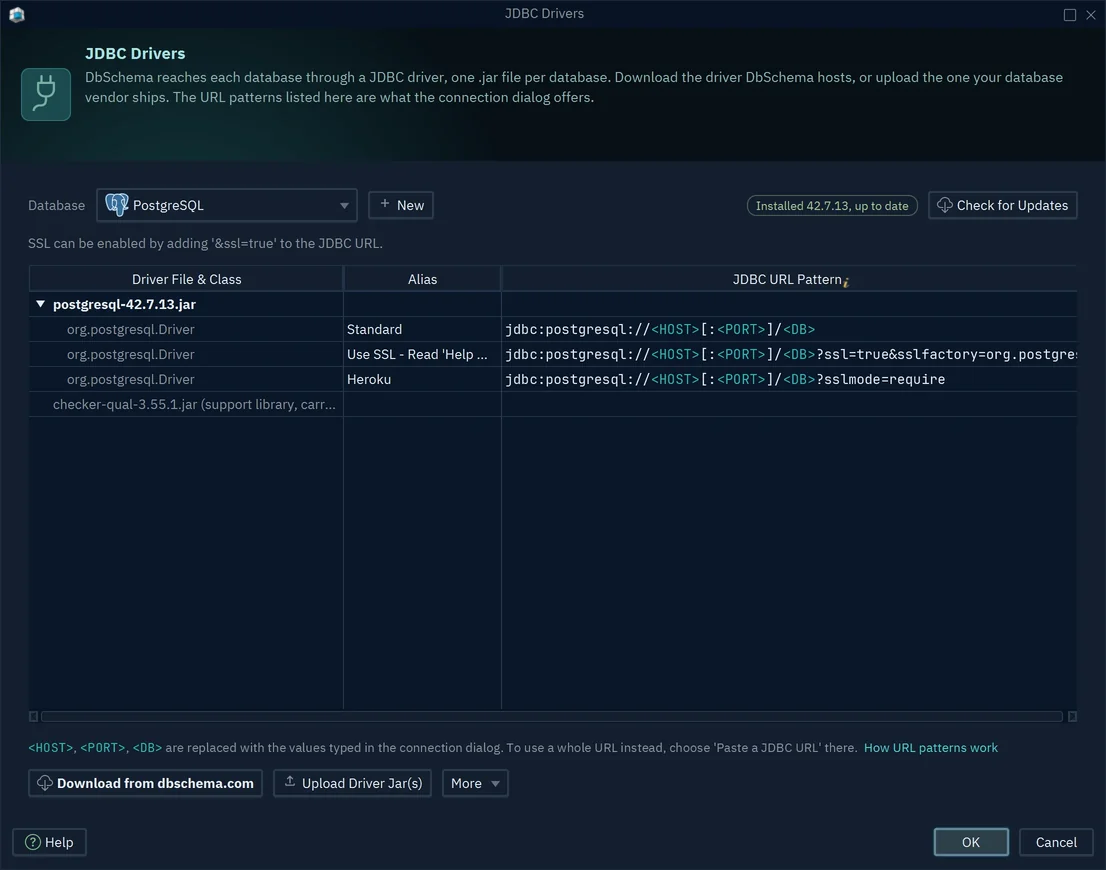Open the How URL patterns work link
Image resolution: width=1106 pixels, height=870 pixels.
[930, 747]
